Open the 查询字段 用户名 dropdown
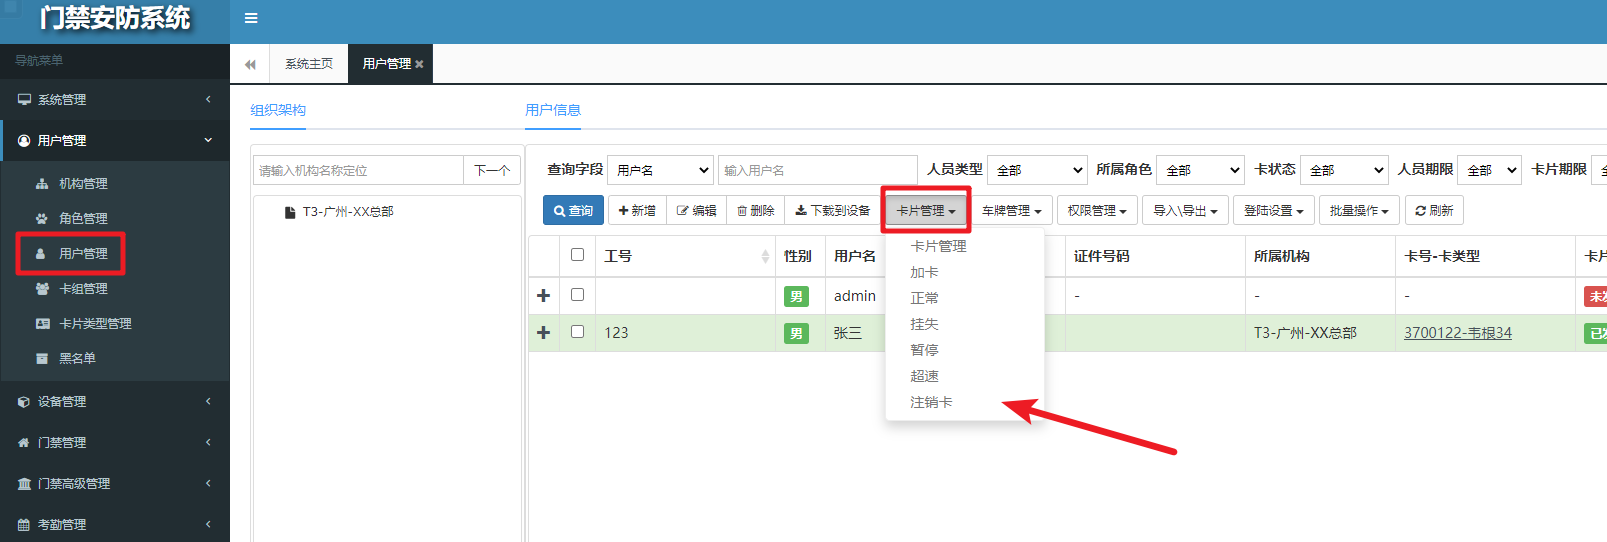The height and width of the screenshot is (542, 1607). click(x=660, y=170)
